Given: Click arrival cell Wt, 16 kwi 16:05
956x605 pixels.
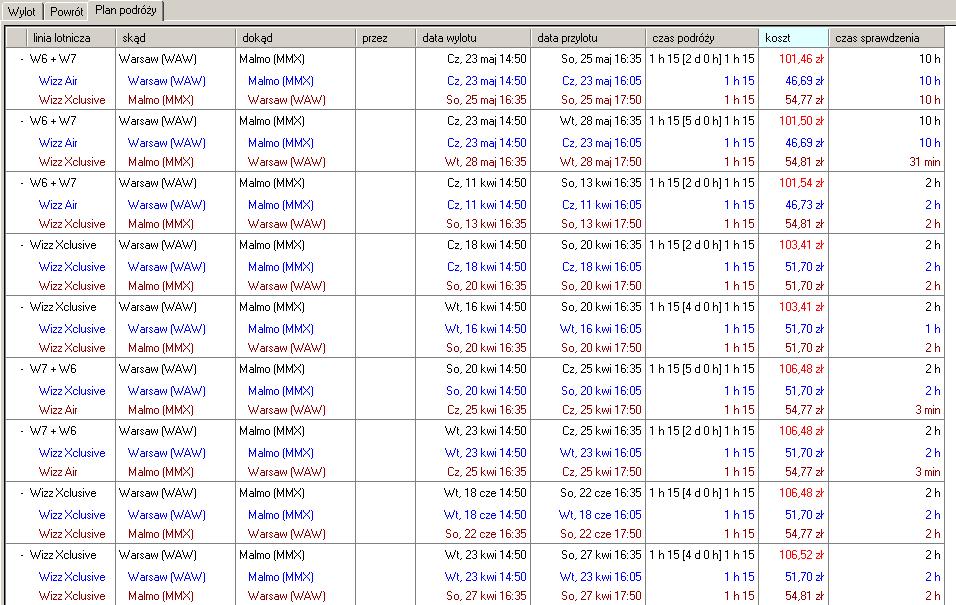Looking at the screenshot, I should 601,329.
